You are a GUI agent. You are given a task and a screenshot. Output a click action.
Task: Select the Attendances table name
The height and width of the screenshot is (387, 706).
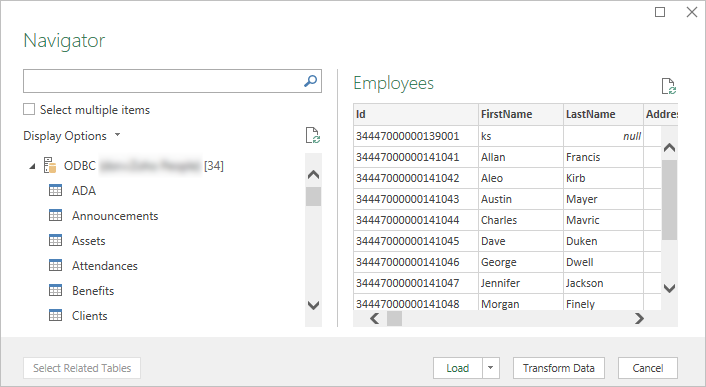[x=105, y=266]
